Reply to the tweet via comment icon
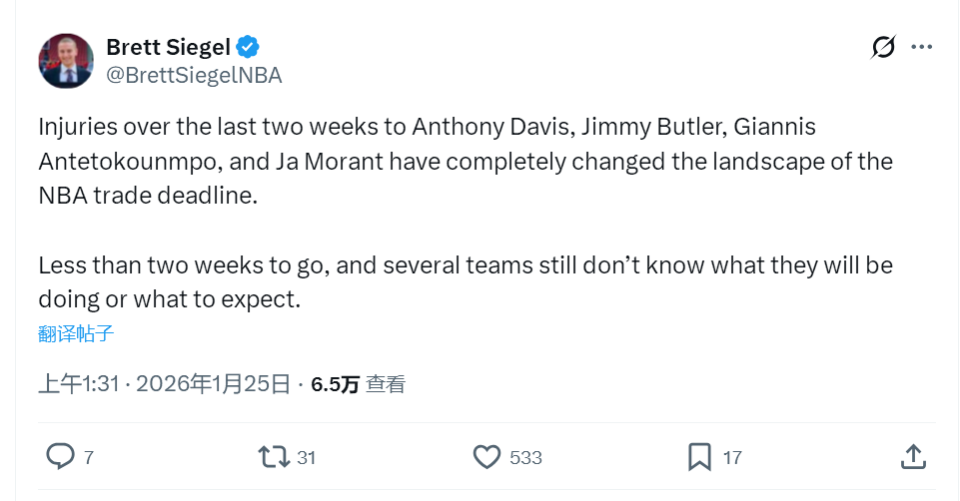 60,457
